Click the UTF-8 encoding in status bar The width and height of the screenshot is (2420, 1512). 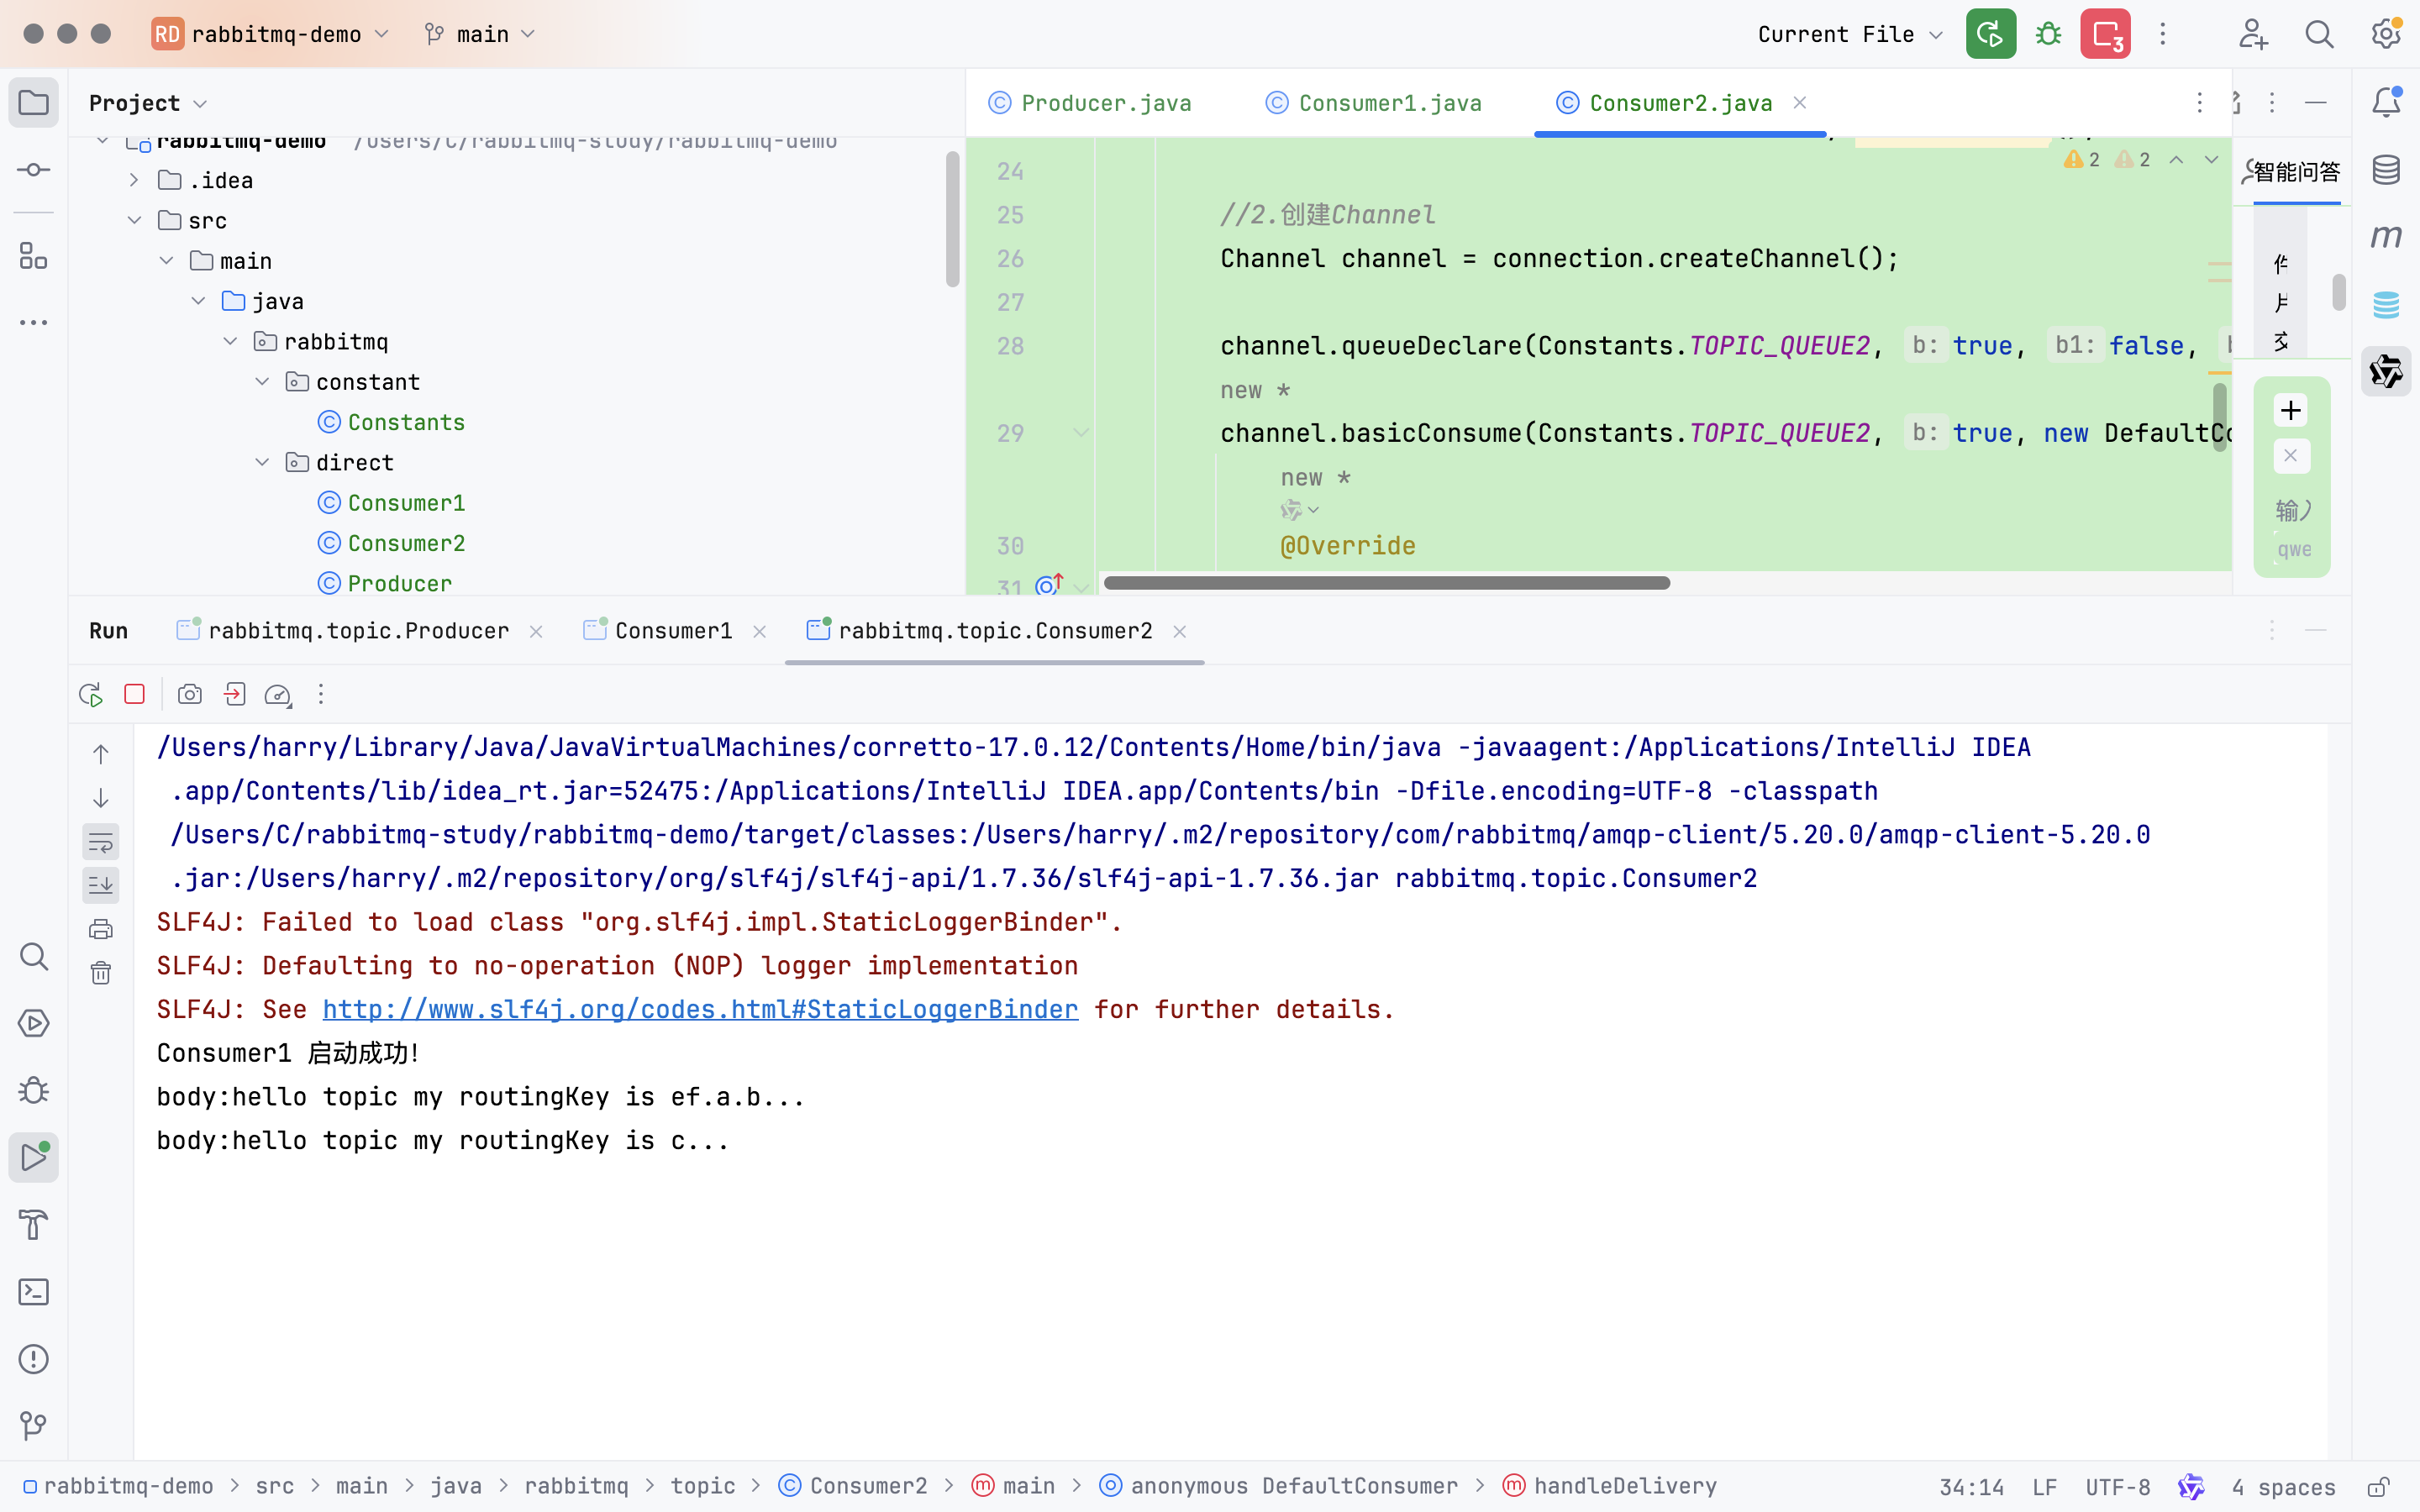[2117, 1487]
